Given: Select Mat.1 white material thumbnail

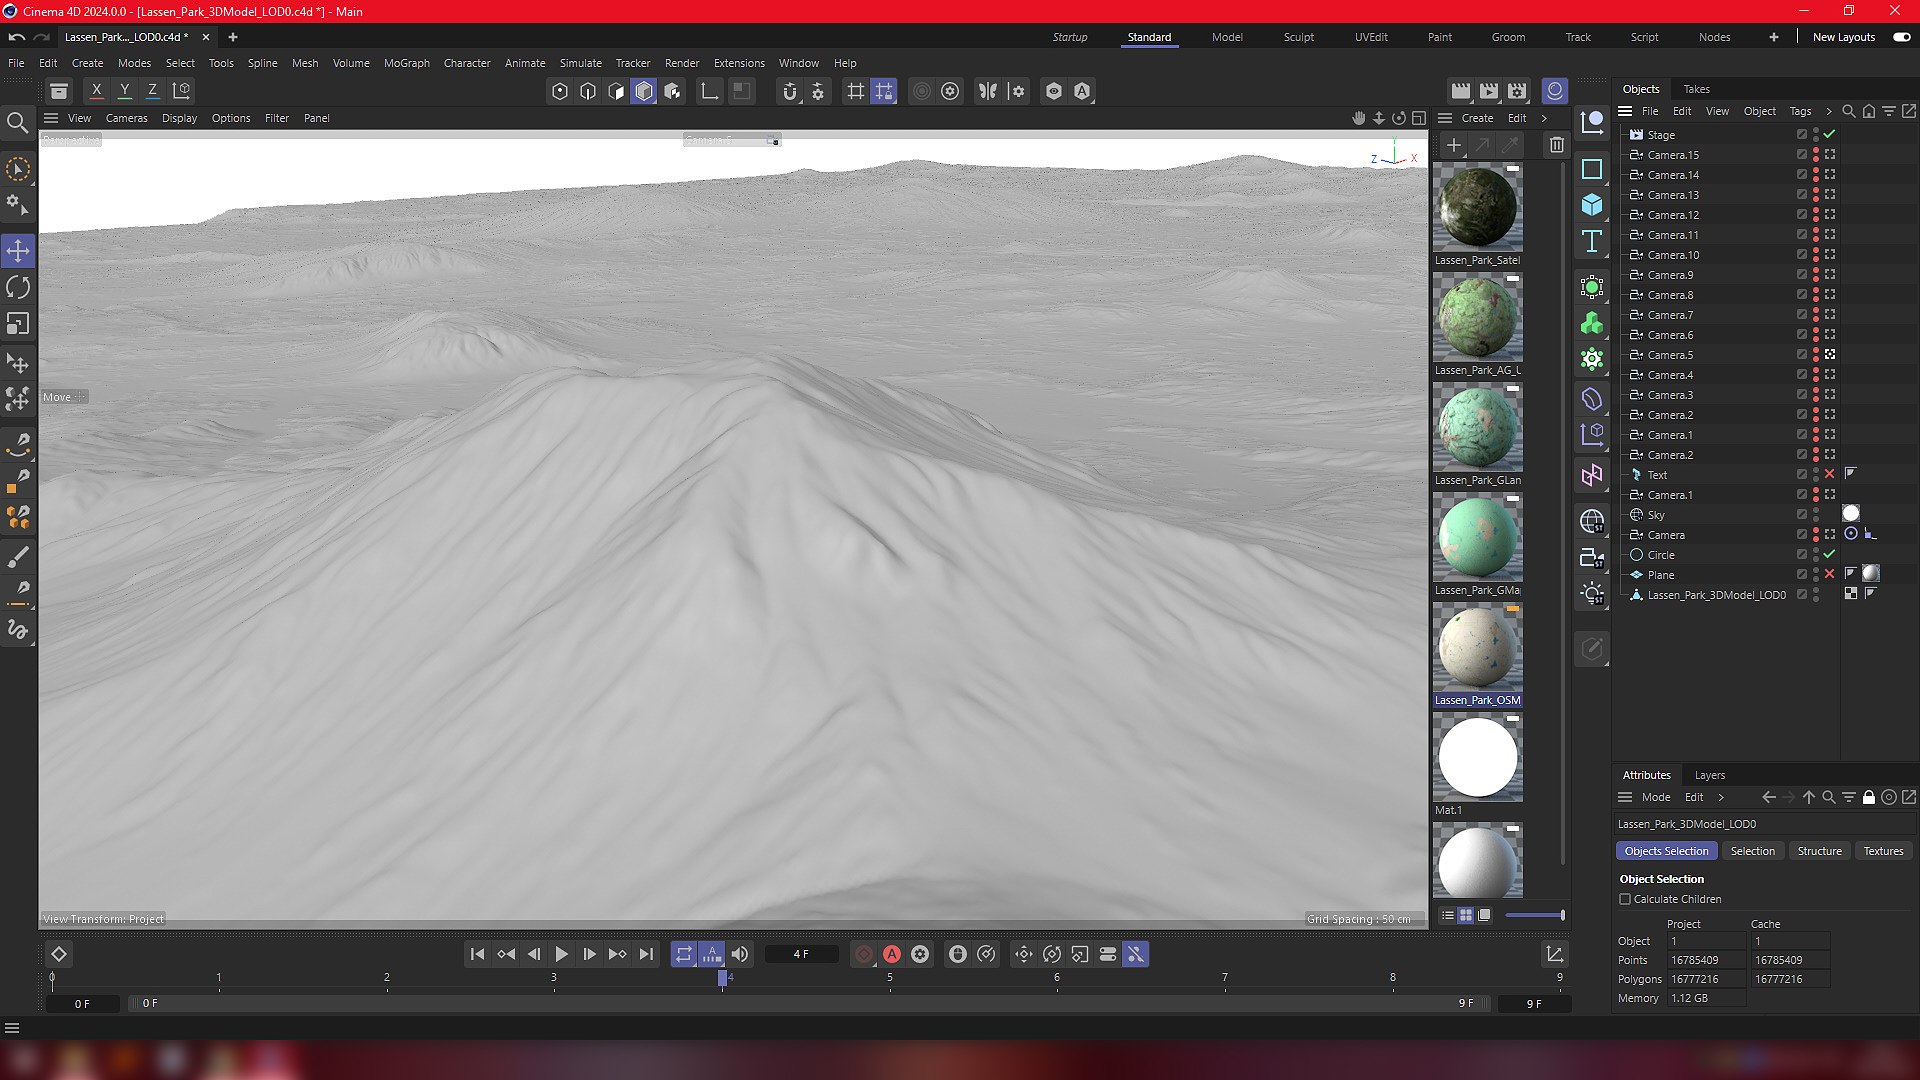Looking at the screenshot, I should click(x=1477, y=758).
